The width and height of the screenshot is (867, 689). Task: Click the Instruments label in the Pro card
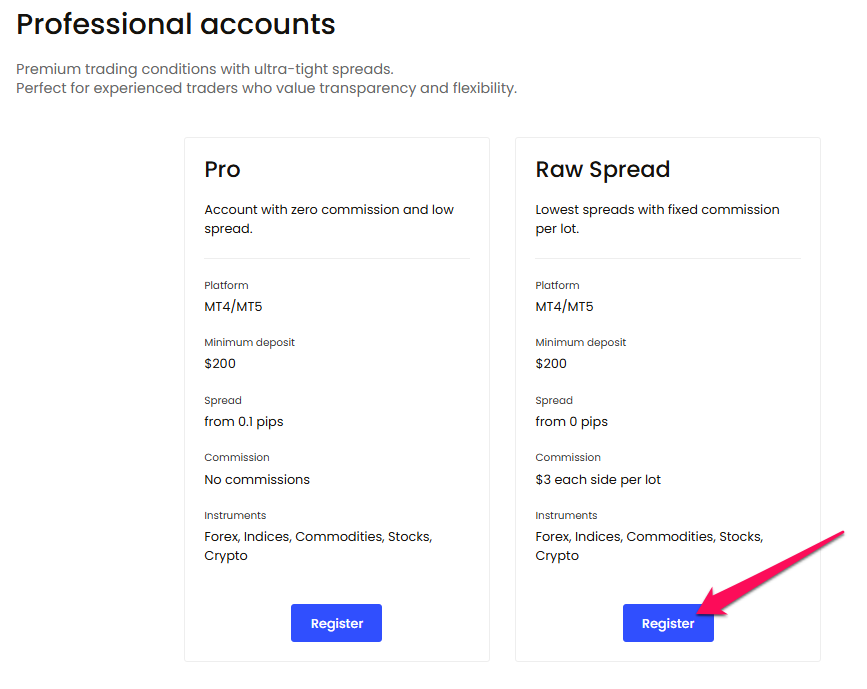tap(235, 515)
